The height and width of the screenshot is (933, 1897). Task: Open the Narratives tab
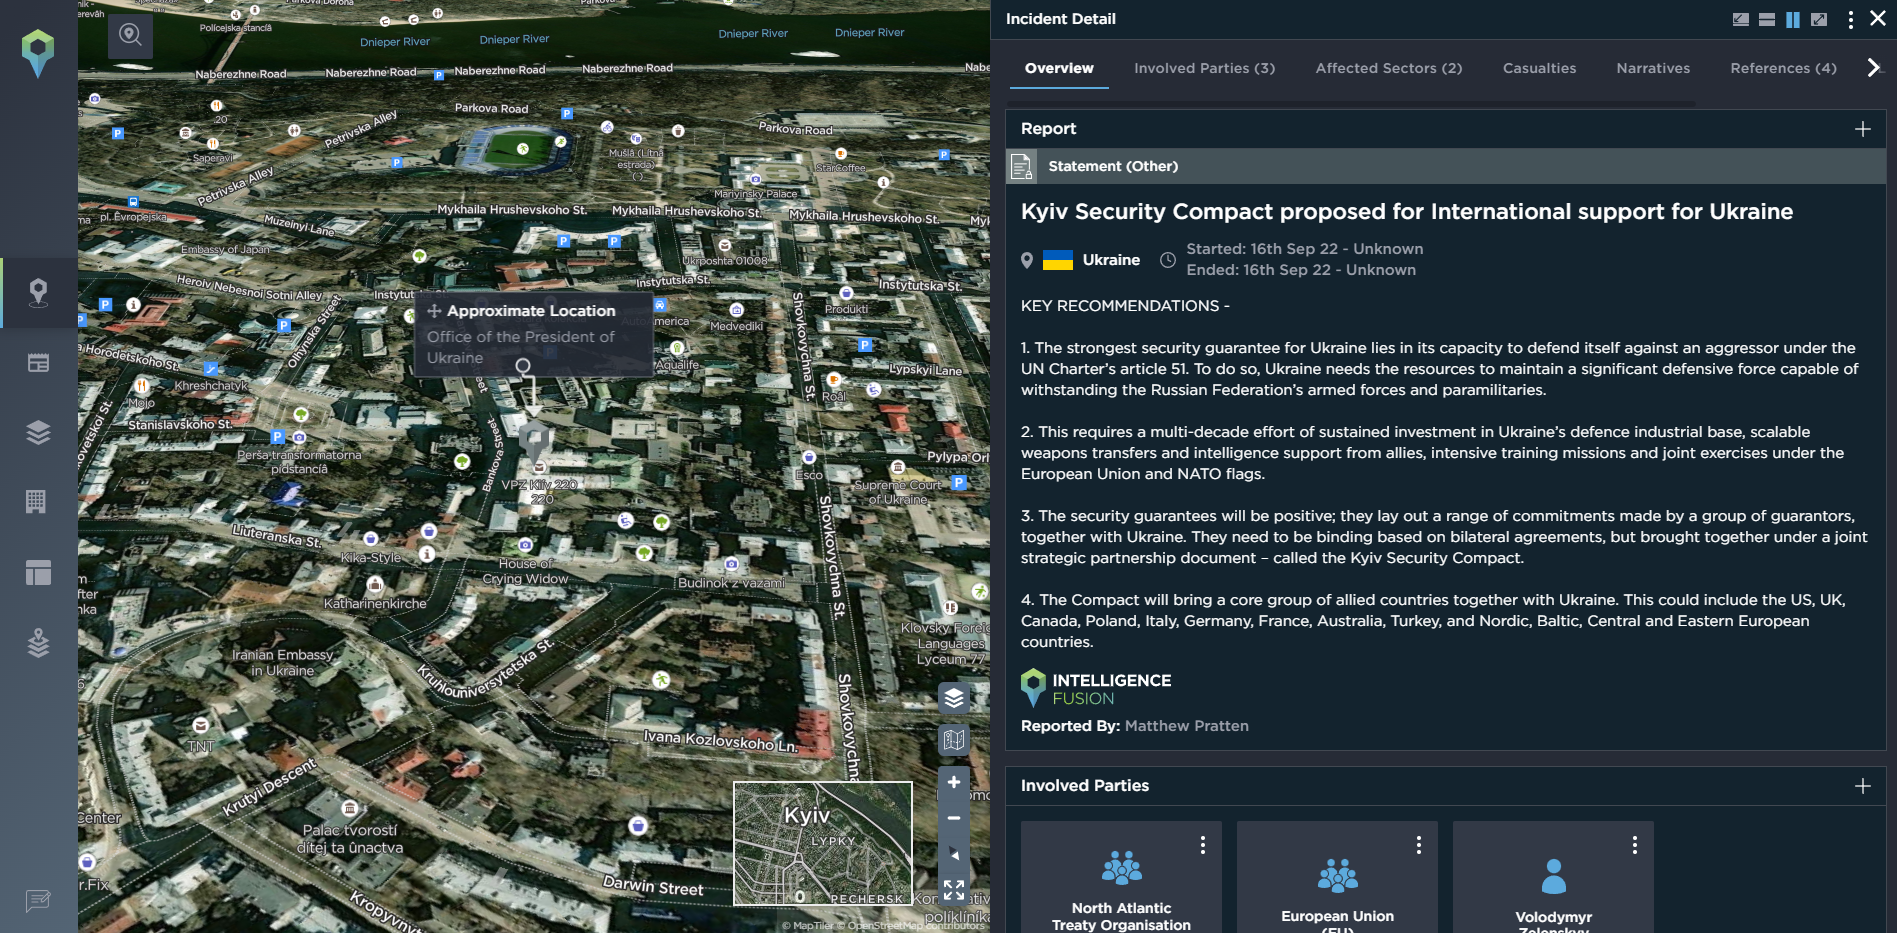tap(1653, 68)
